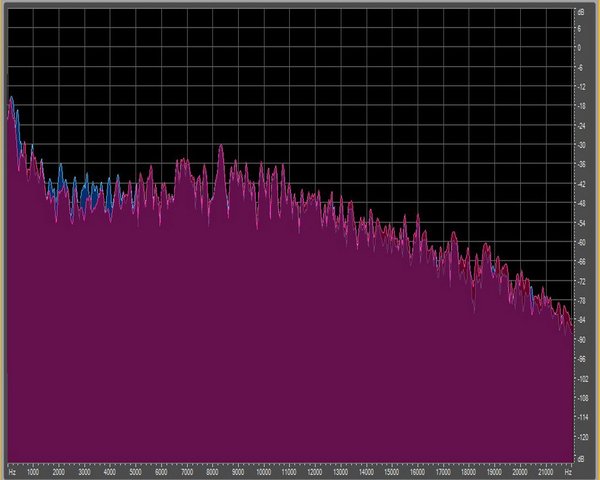600x480 pixels.
Task: Click the -66 dB scale label
Action: (581, 262)
